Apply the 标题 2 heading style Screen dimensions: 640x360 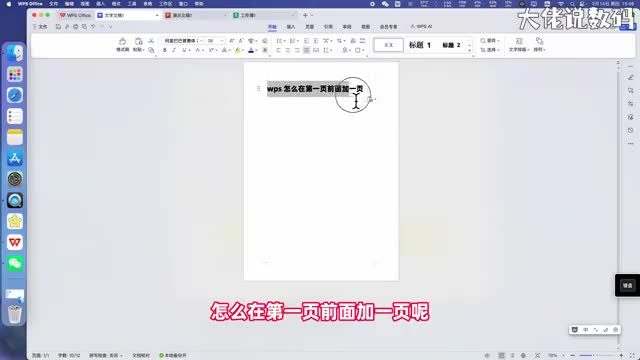point(451,45)
